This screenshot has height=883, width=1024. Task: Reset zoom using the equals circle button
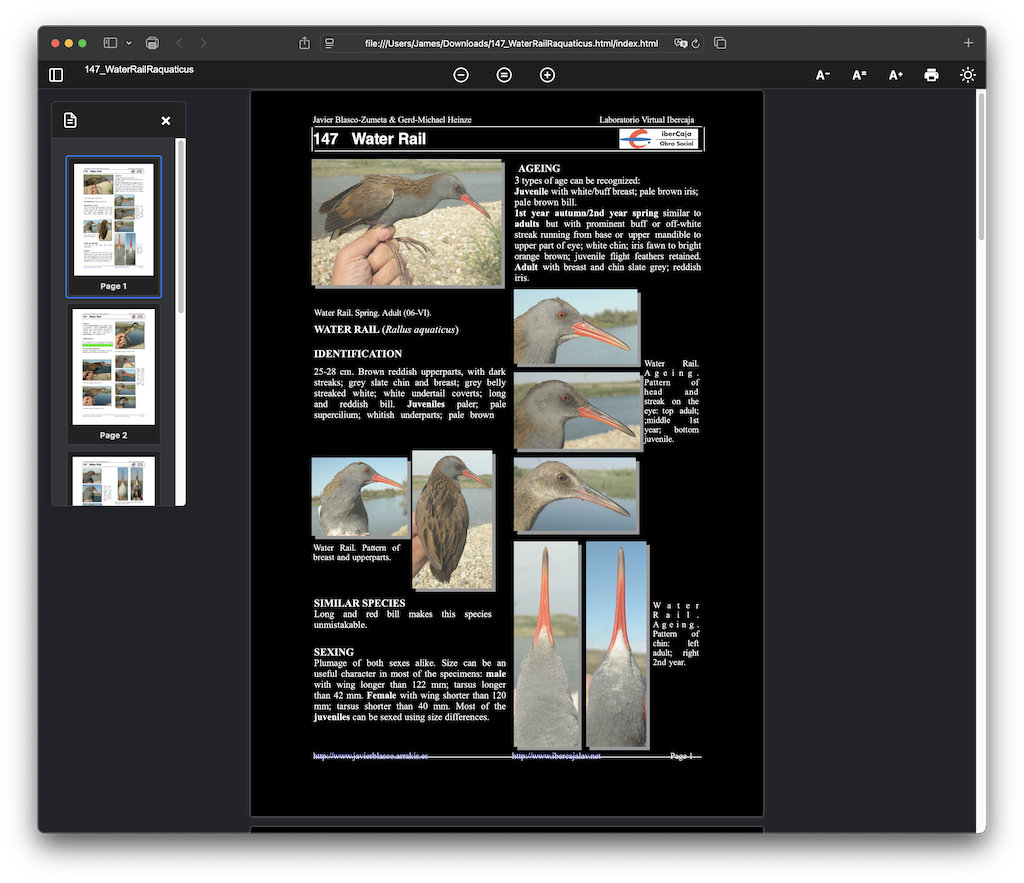[504, 75]
